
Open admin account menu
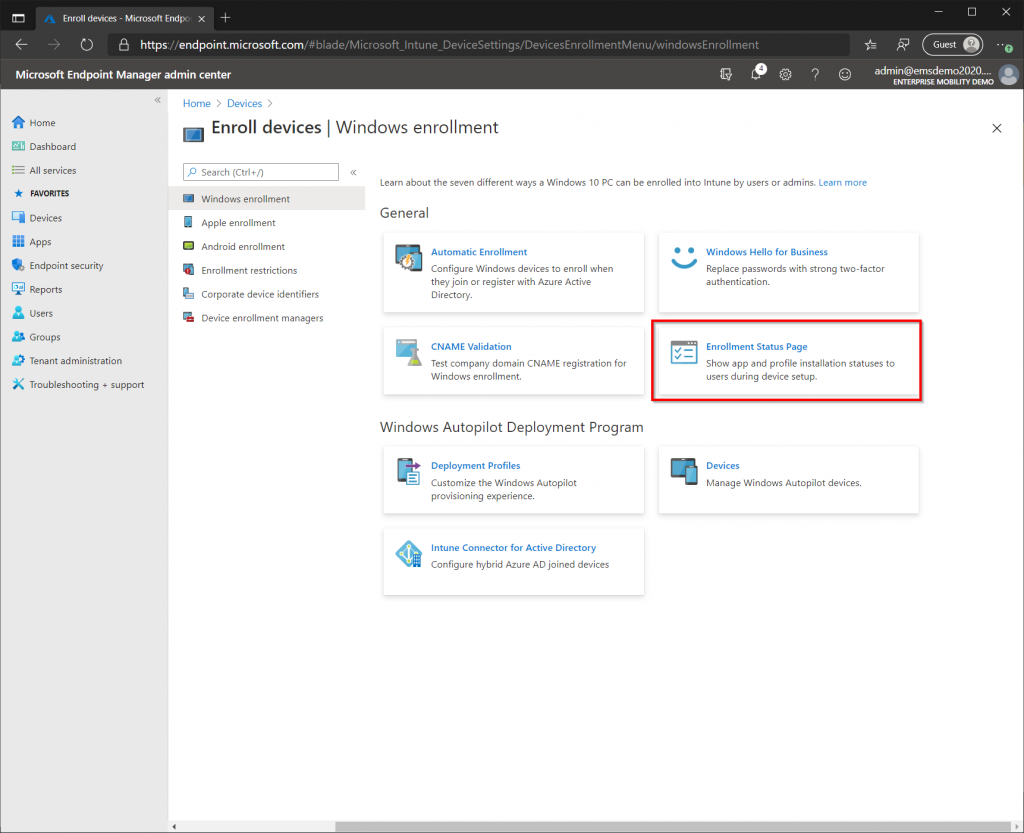946,74
